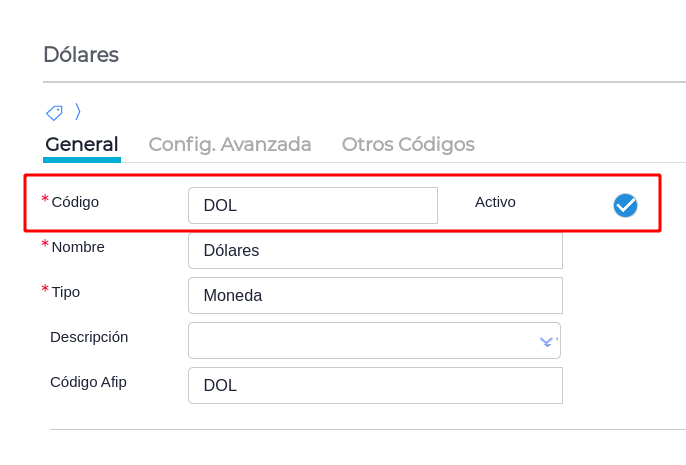Click the chevron arrow beside the tag icon
Image resolution: width=686 pixels, height=465 pixels.
tap(78, 111)
